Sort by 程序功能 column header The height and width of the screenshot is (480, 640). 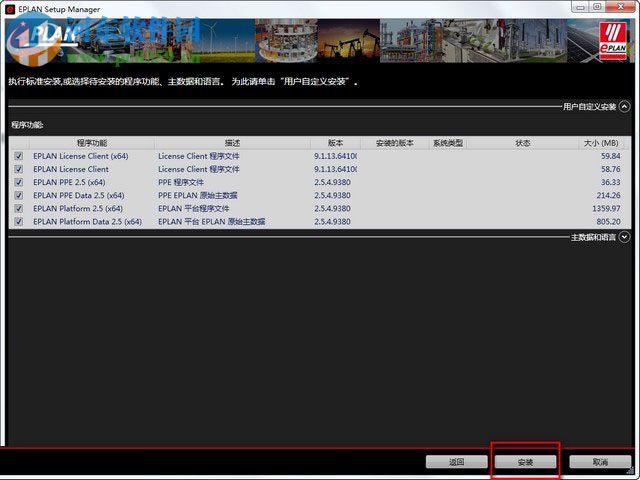[92, 143]
